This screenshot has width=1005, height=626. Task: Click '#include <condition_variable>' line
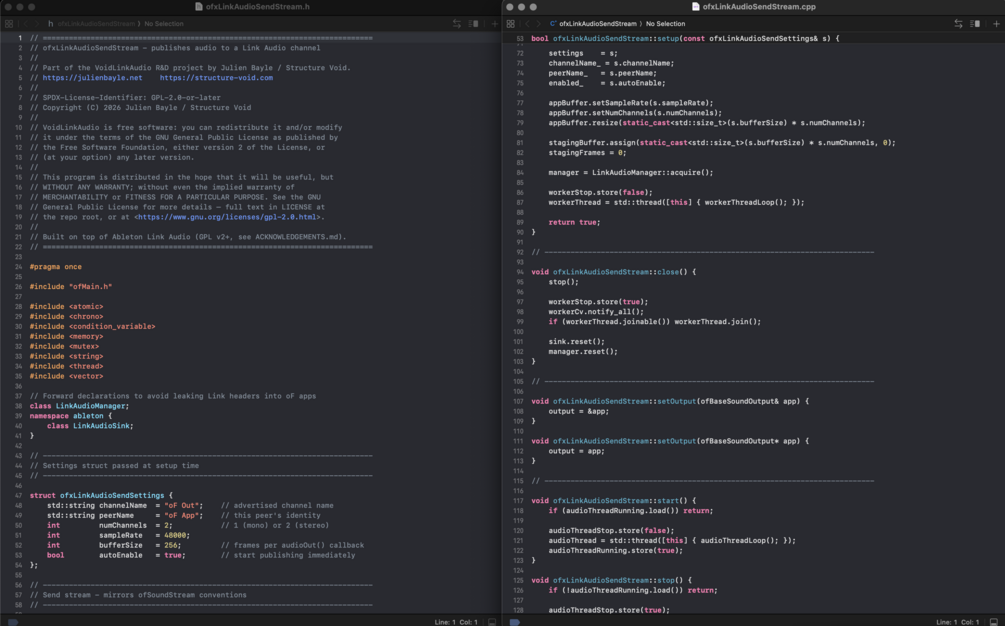(x=92, y=327)
